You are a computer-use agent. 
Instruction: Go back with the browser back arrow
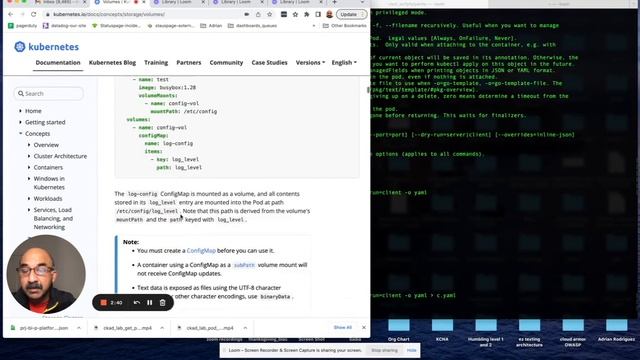11,14
